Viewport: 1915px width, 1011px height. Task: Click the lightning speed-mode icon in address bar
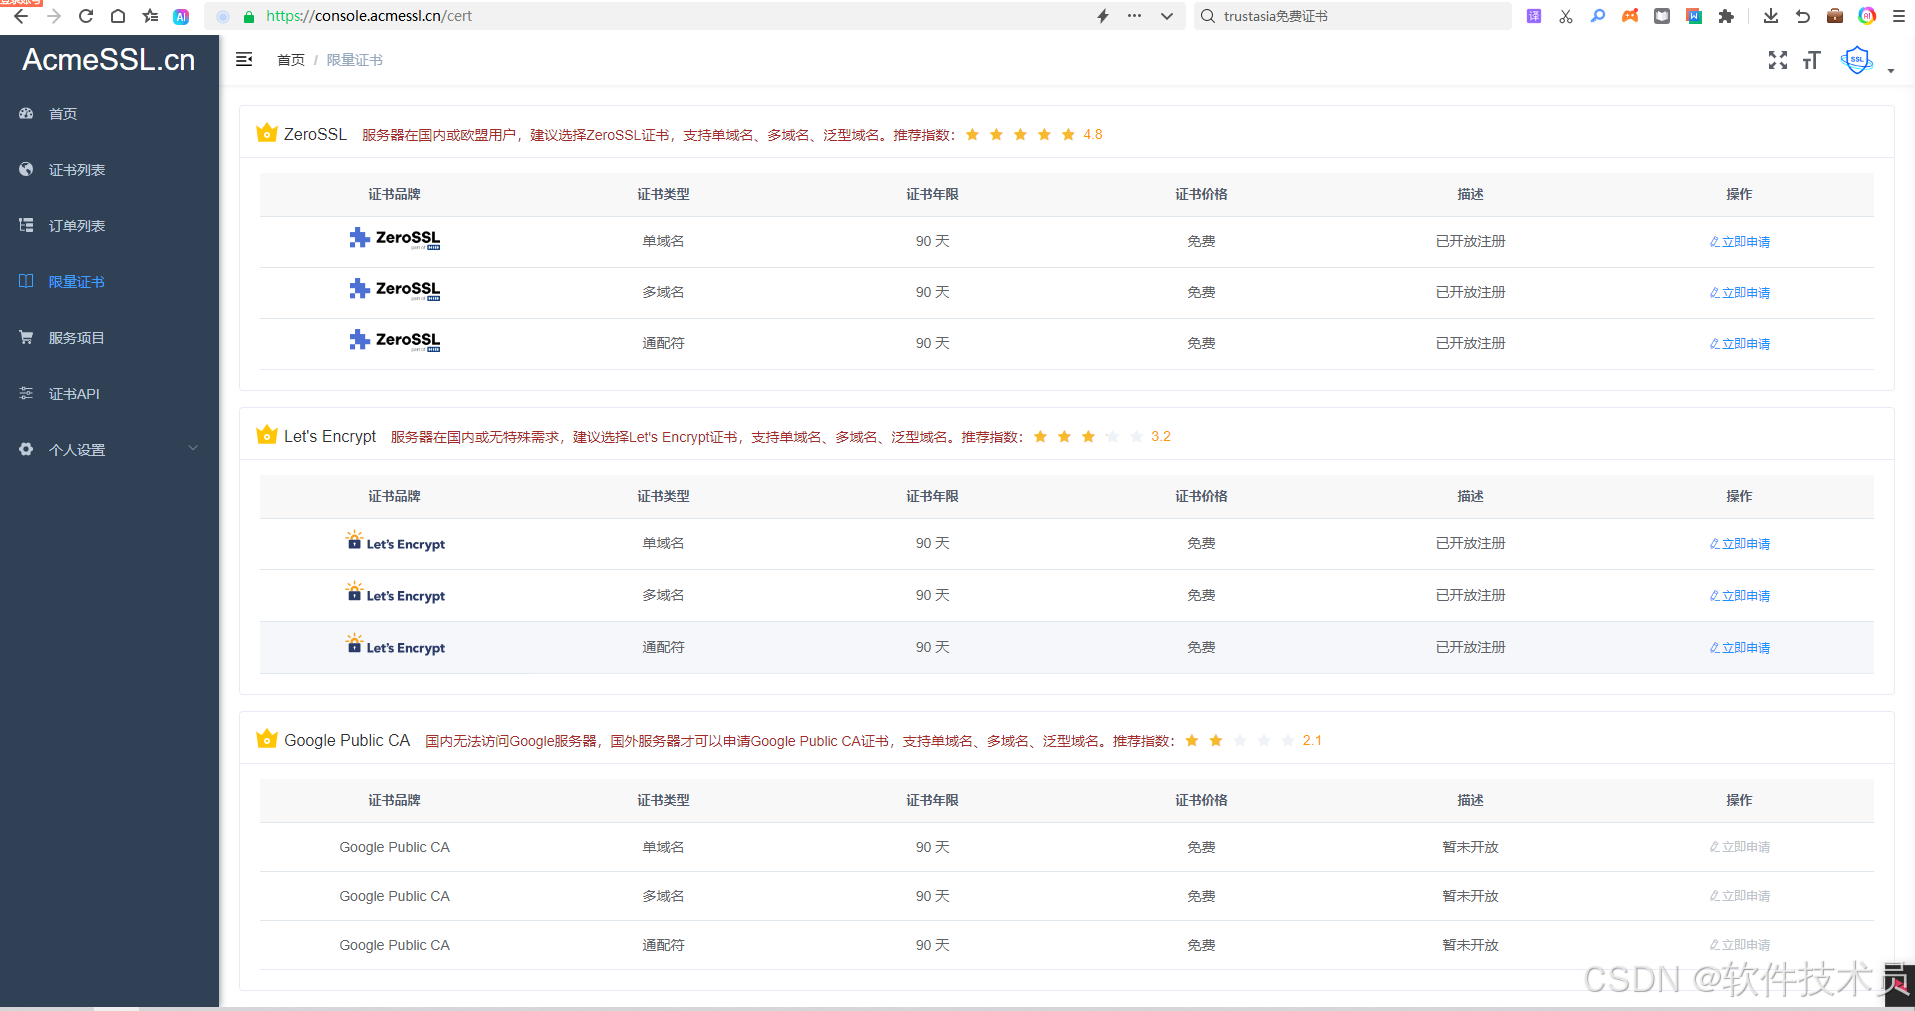coord(1103,16)
